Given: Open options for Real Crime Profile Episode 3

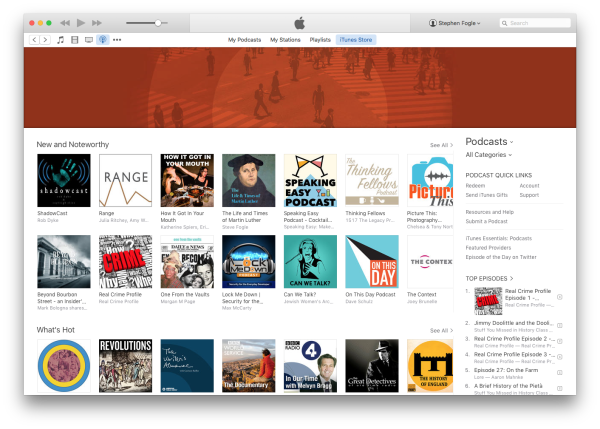Looking at the screenshot, I should (x=559, y=357).
